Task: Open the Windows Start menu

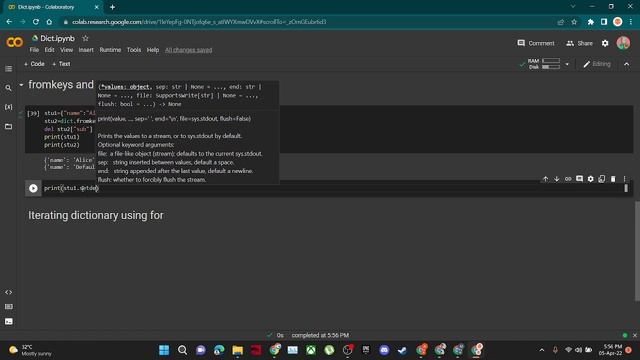Action: 164,350
